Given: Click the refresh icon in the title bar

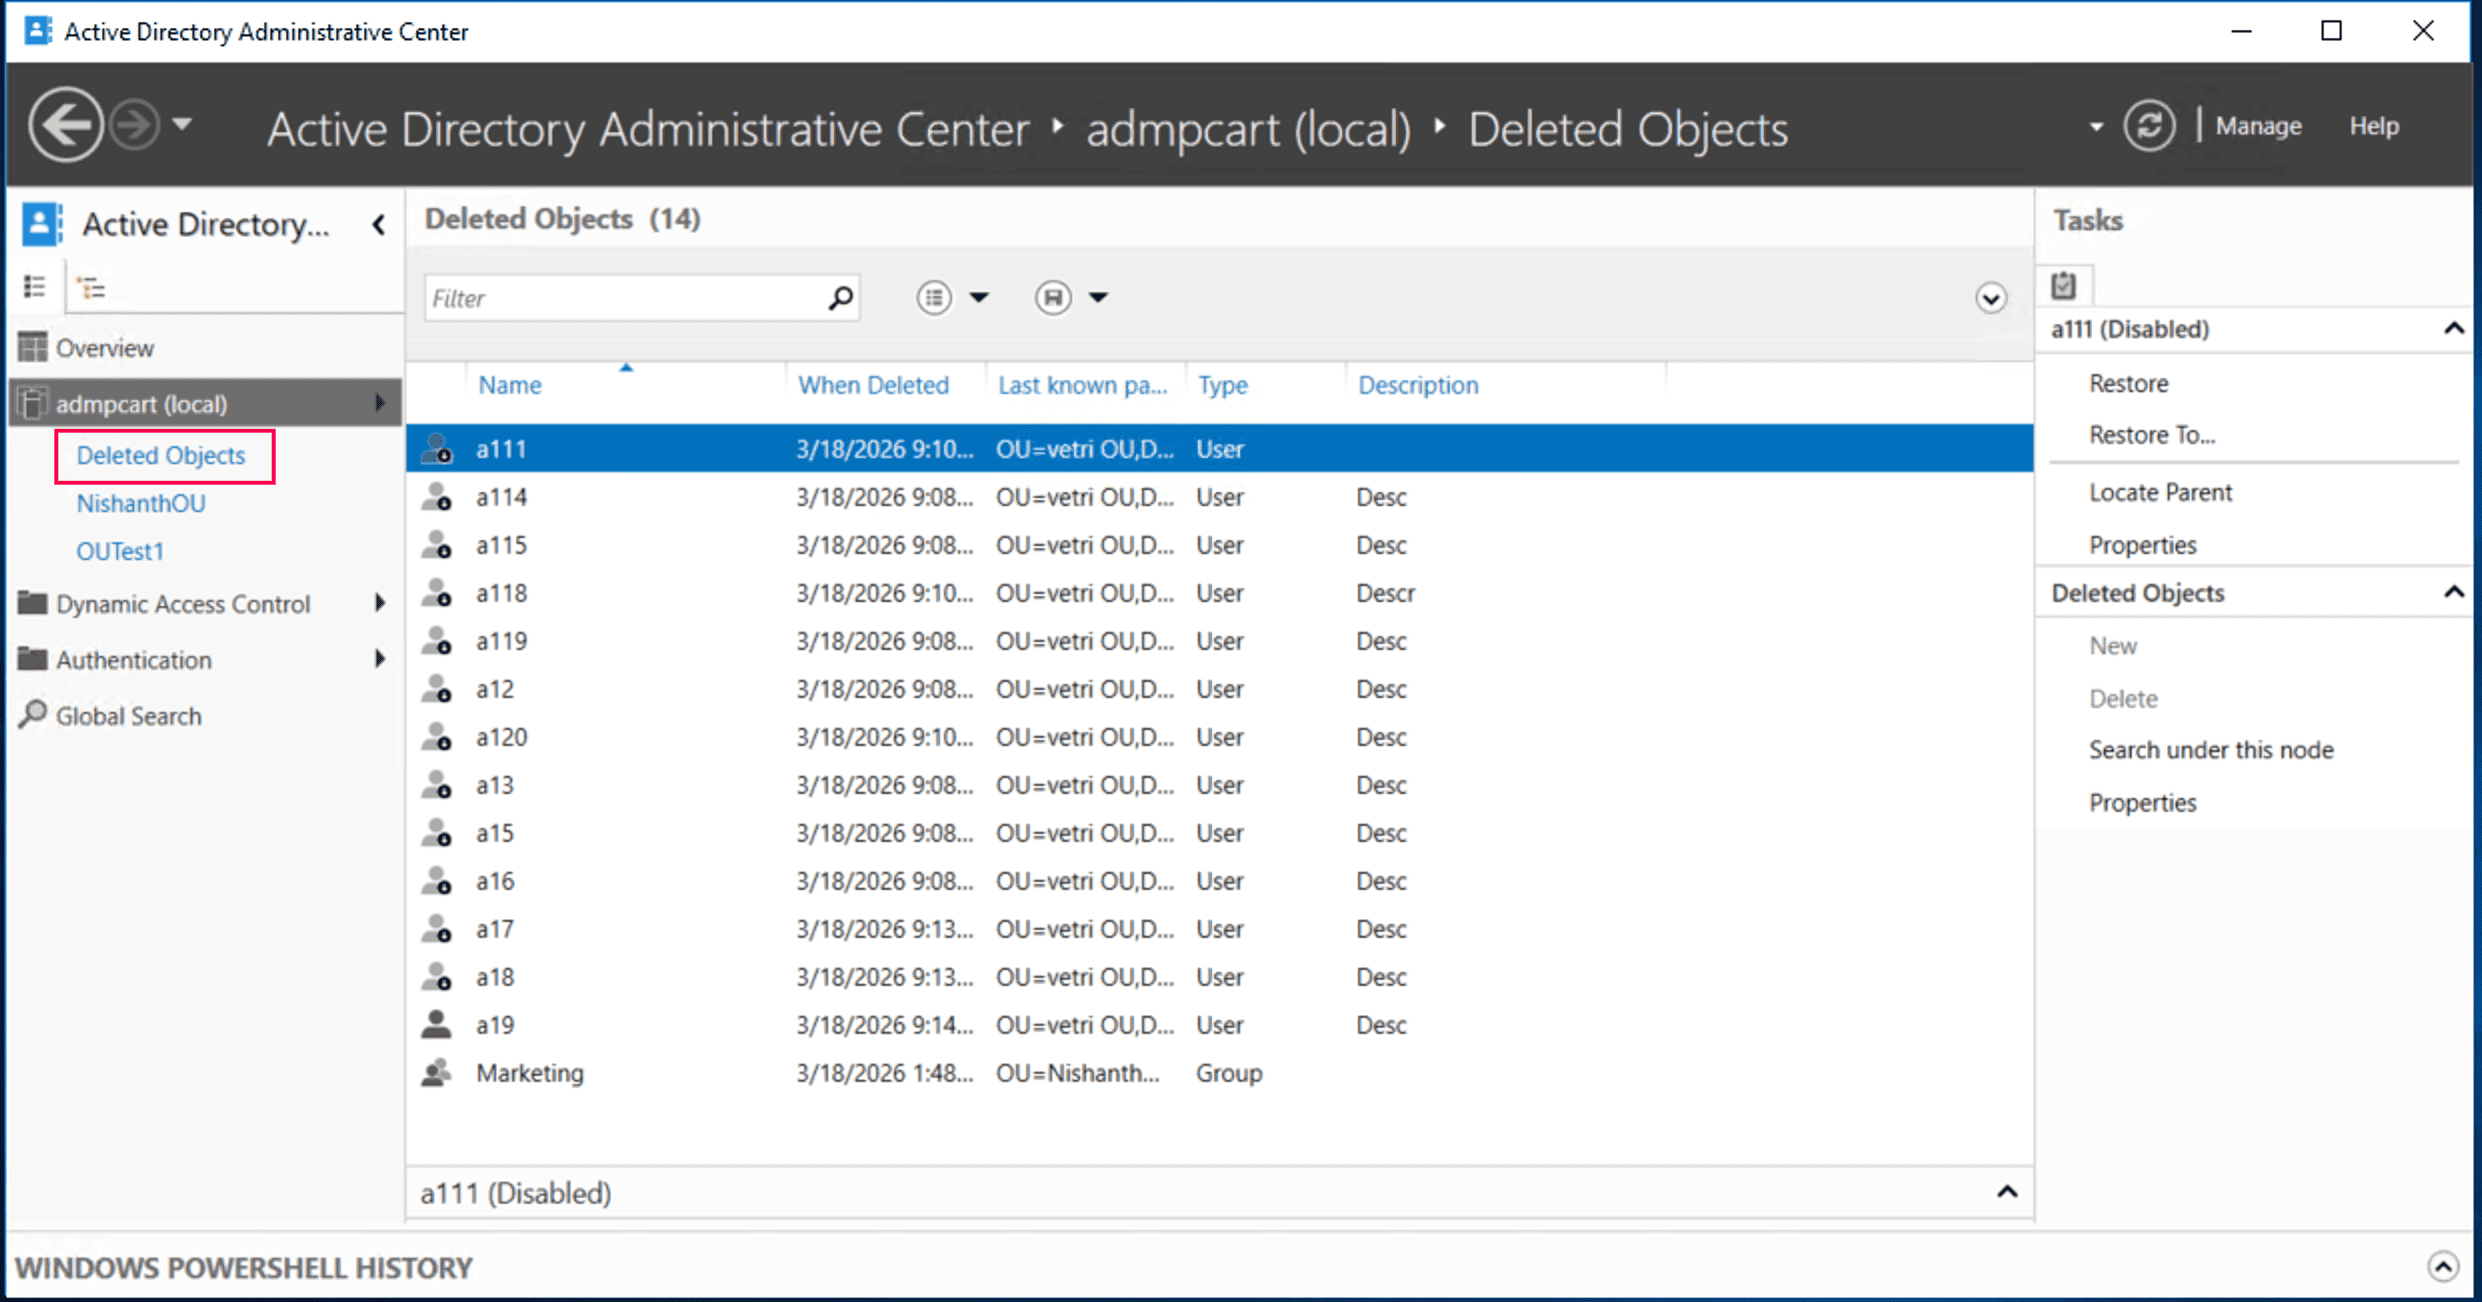Looking at the screenshot, I should (2149, 125).
